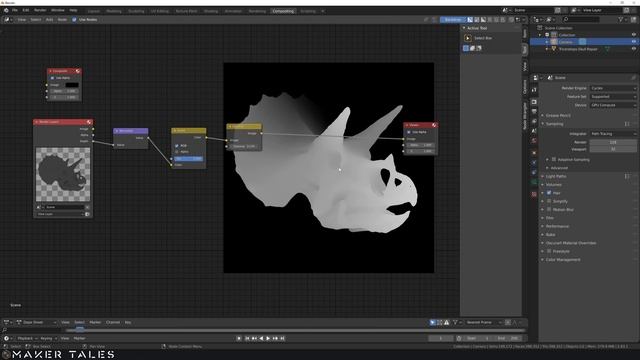The width and height of the screenshot is (640, 360).
Task: Toggle the Alpha checkbox on the Invert node
Action: click(177, 152)
